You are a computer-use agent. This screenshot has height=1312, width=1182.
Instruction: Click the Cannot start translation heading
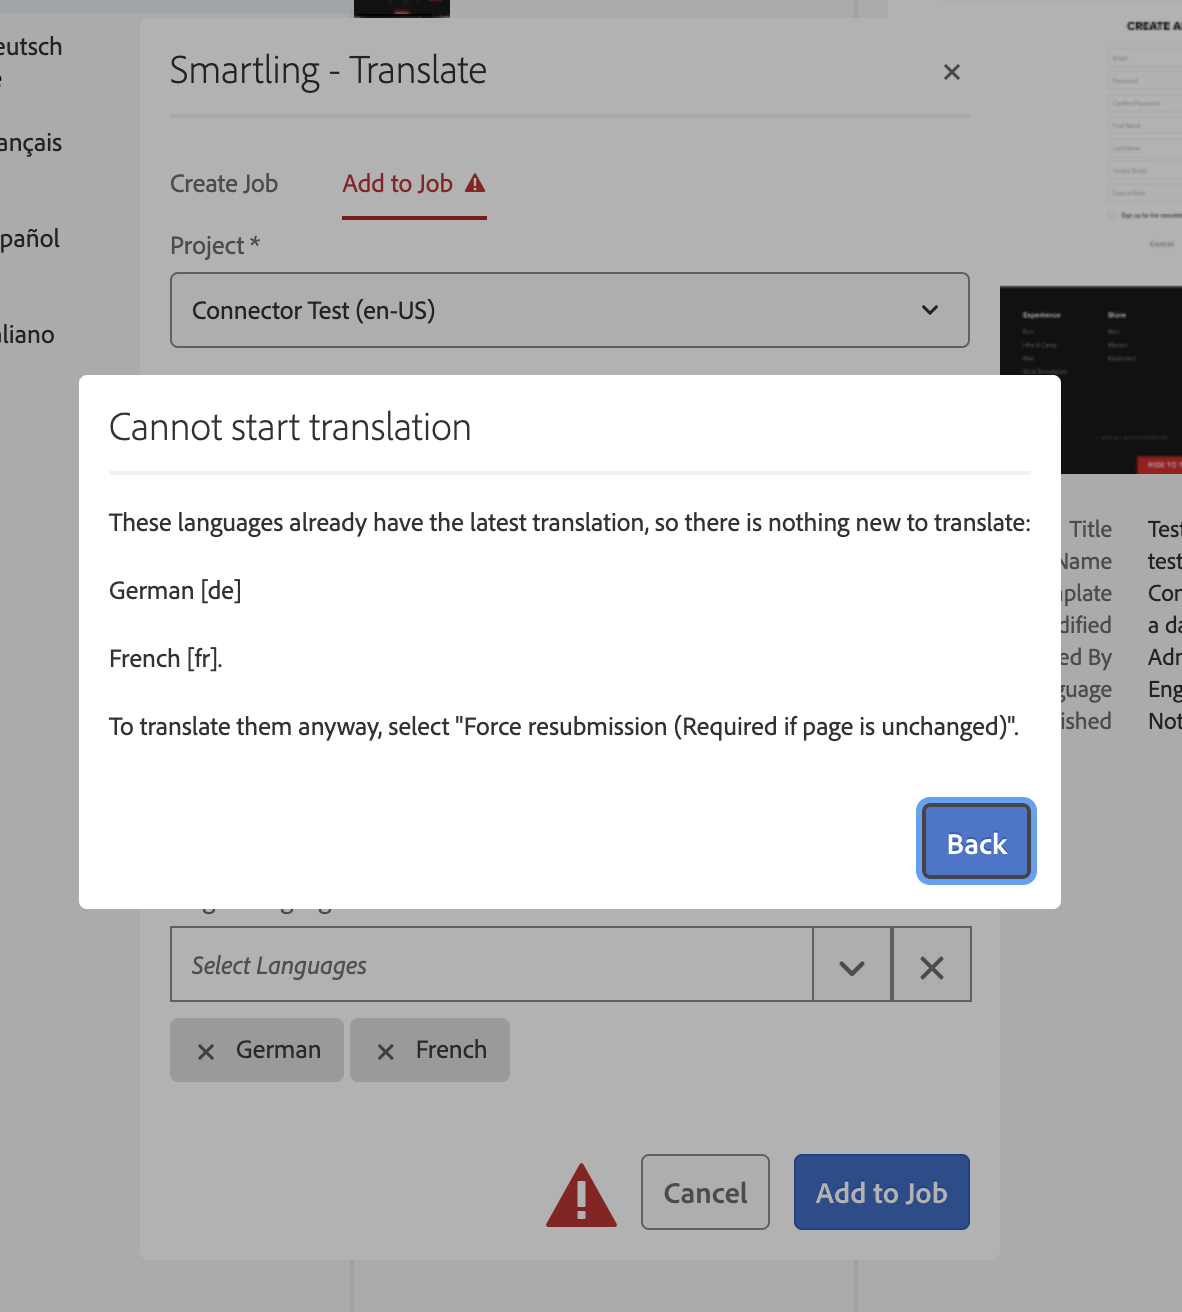pyautogui.click(x=290, y=427)
